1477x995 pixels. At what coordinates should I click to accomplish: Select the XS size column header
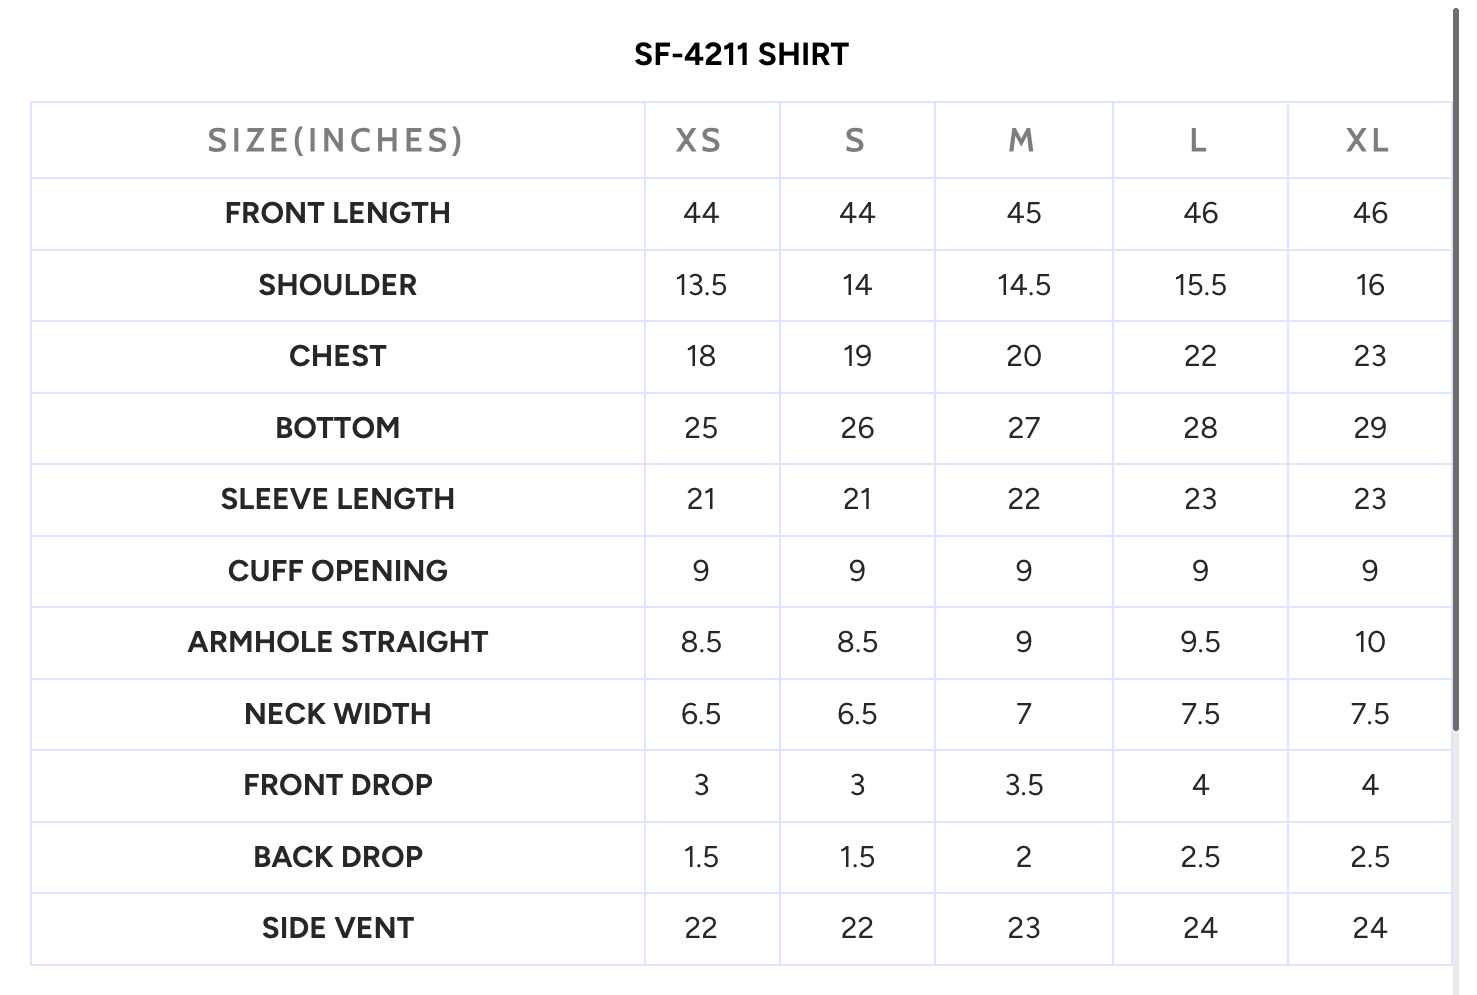pyautogui.click(x=699, y=141)
